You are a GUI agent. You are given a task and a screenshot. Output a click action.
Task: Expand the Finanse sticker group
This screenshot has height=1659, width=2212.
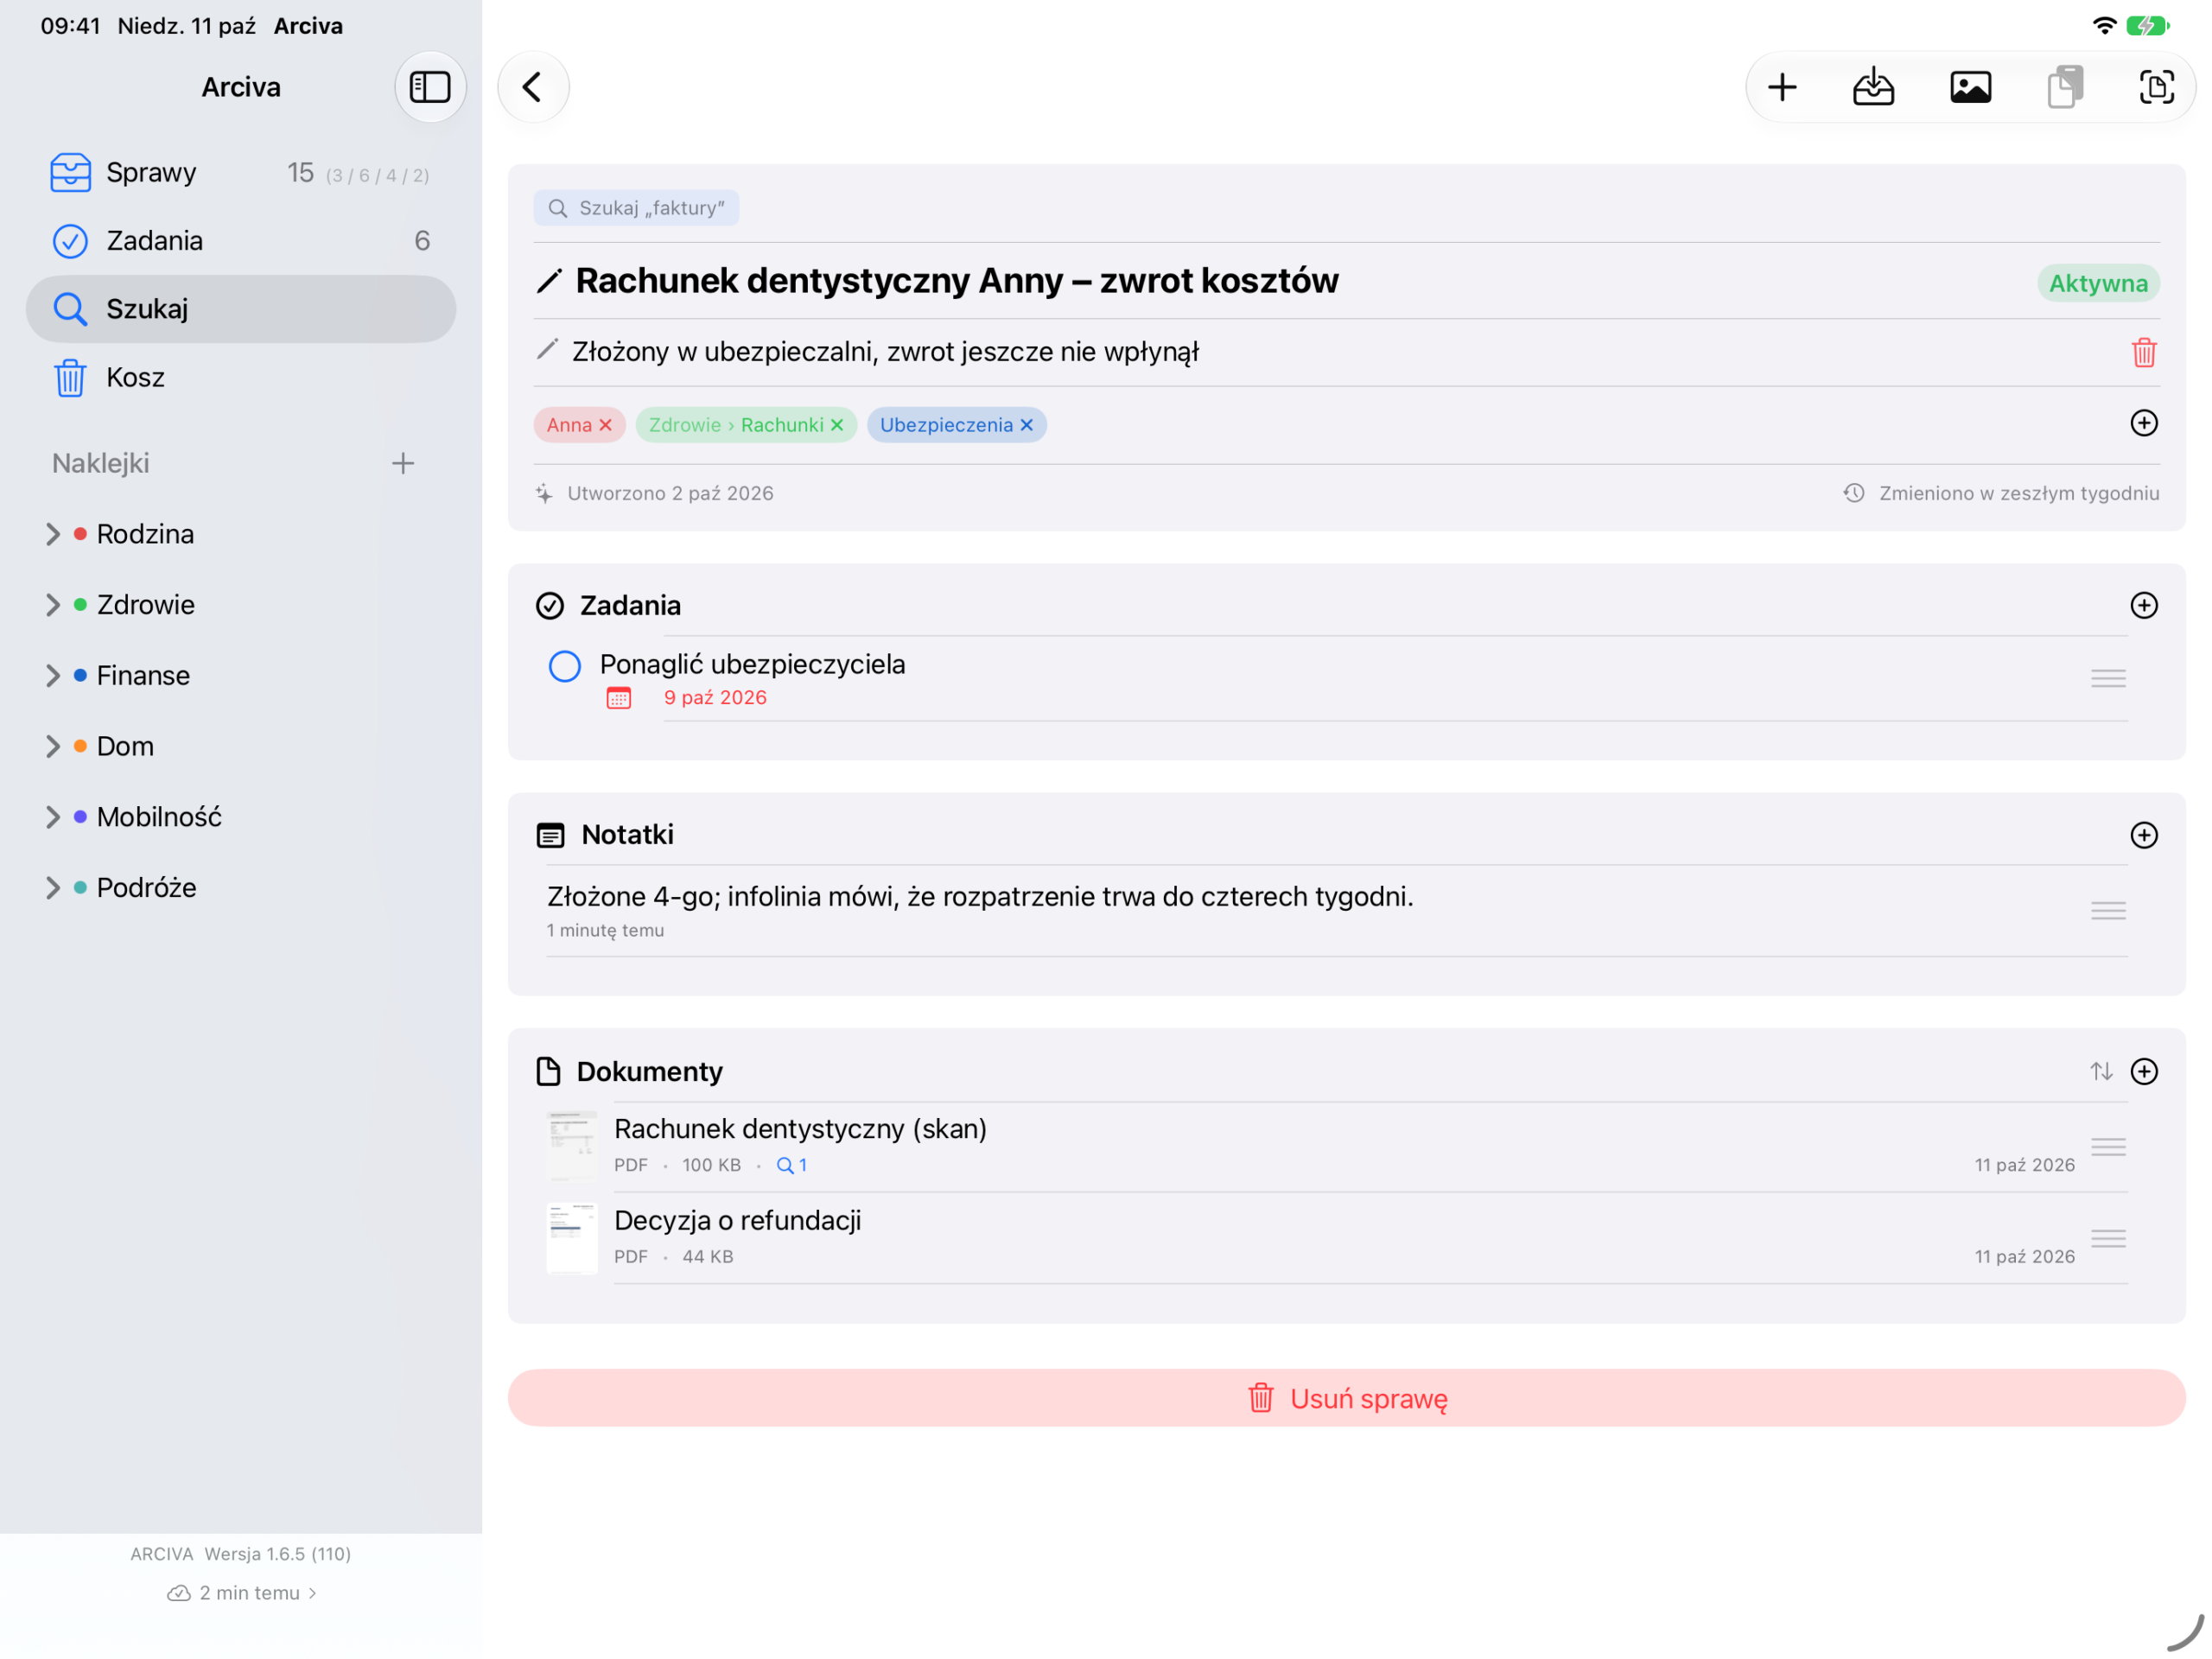(53, 676)
